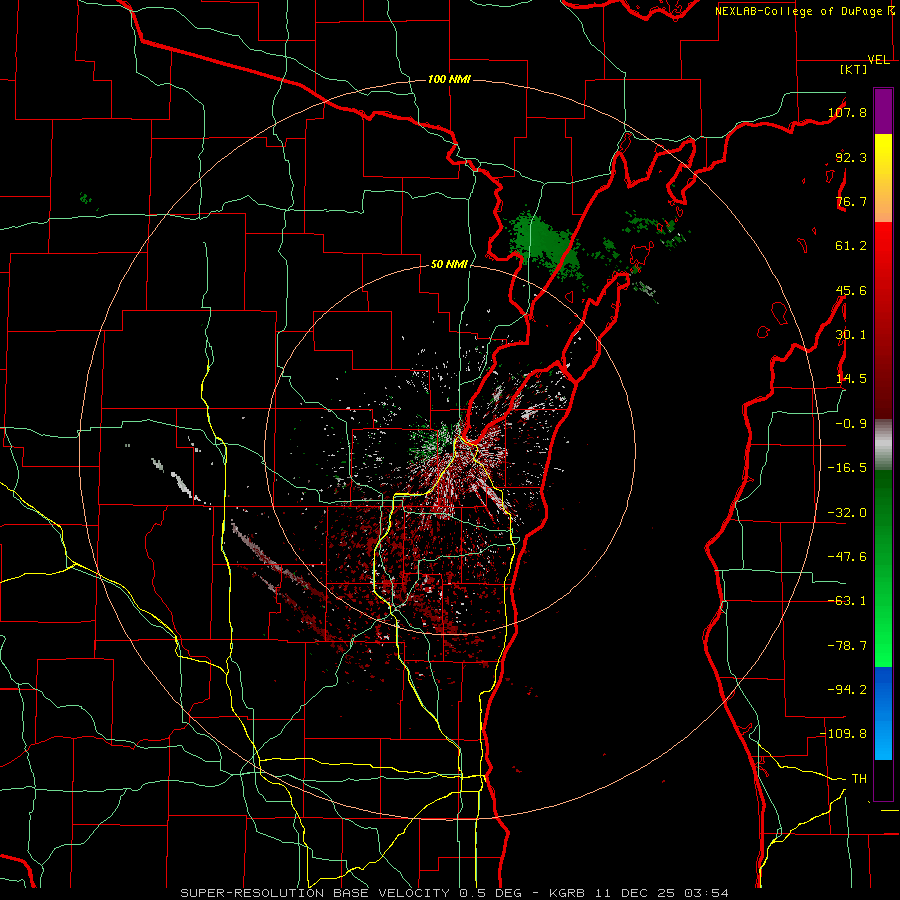Screen dimensions: 900x900
Task: Click the purple top segment of color bar
Action: tap(883, 112)
